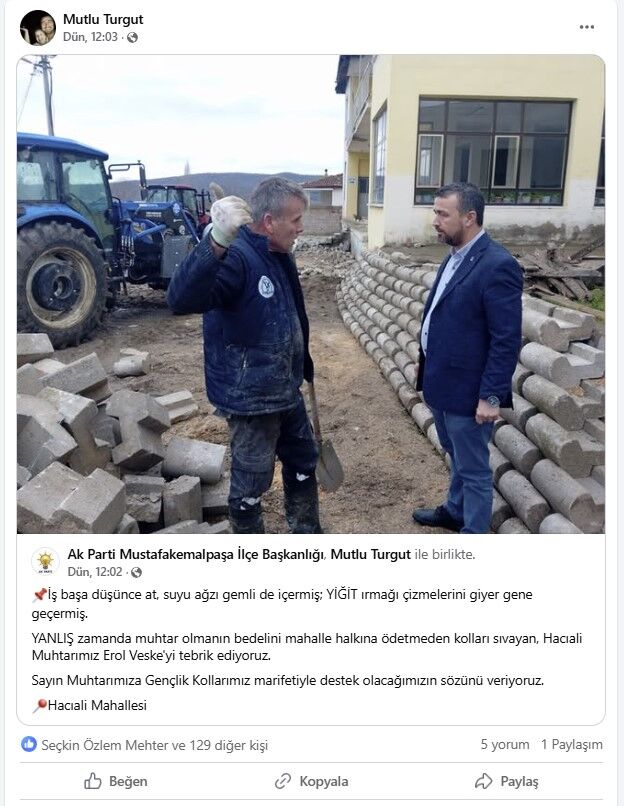Open Mutlu Turgut author name link
Image resolution: width=624 pixels, height=806 pixels.
click(x=103, y=20)
